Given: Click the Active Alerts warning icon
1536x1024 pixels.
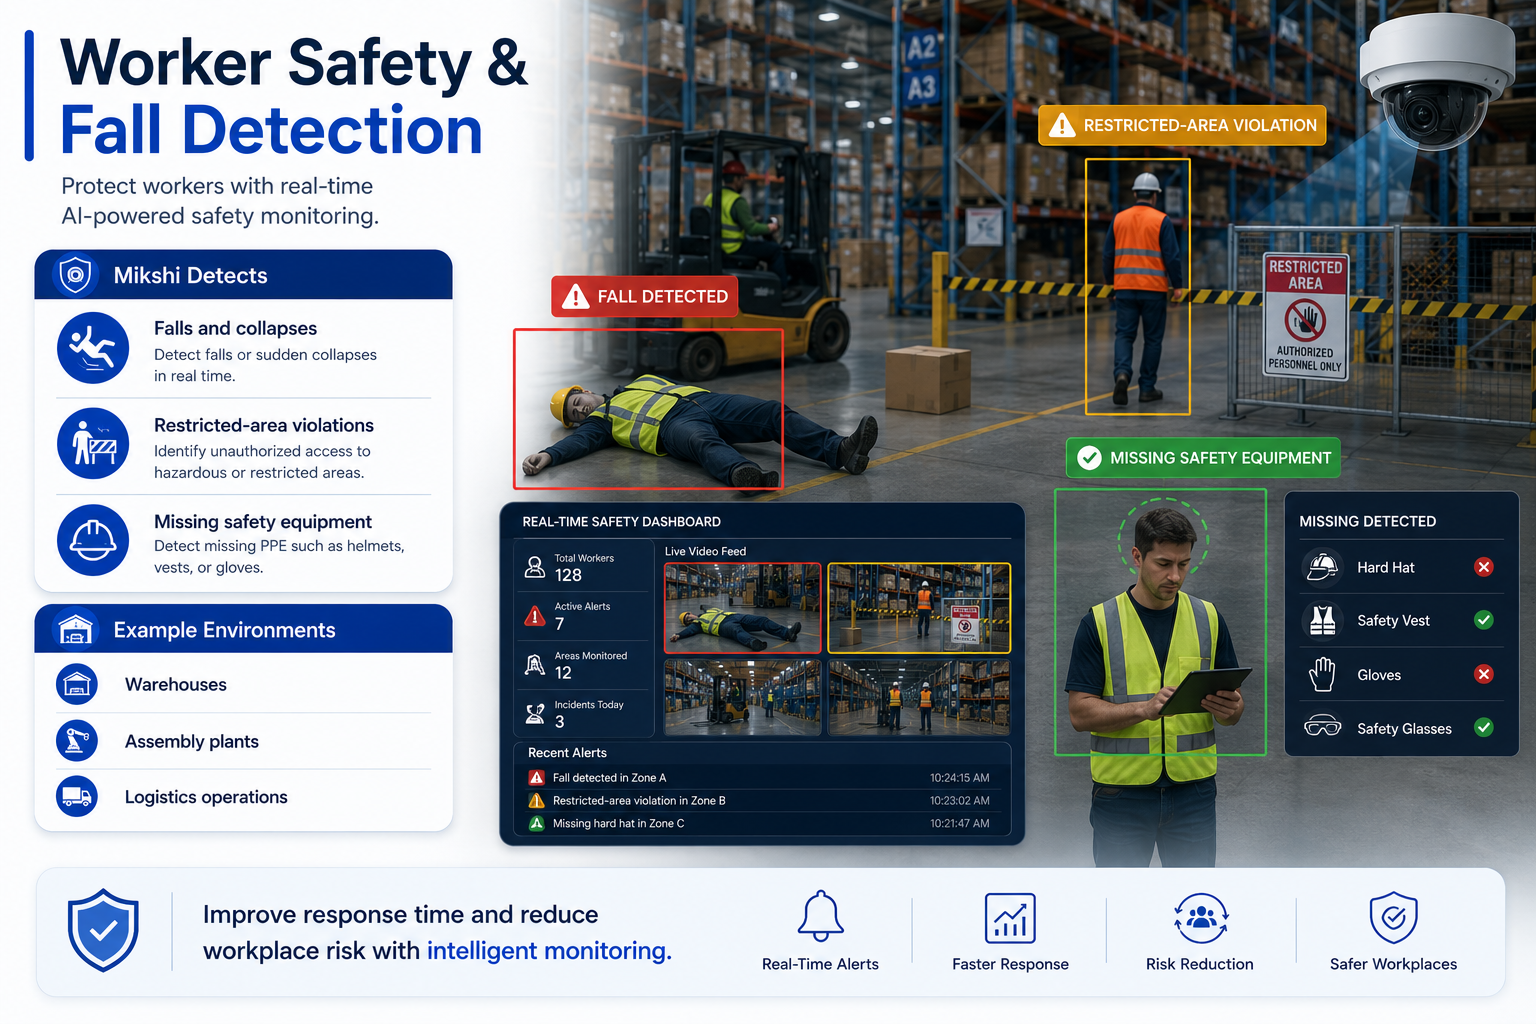Looking at the screenshot, I should pos(535,616).
